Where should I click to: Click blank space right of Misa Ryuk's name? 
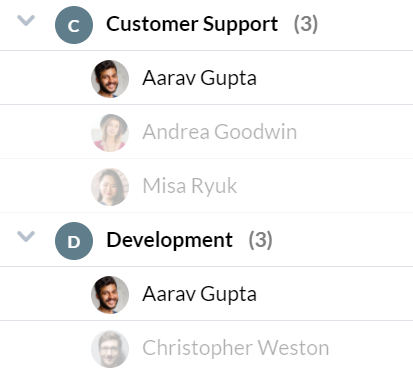(x=325, y=186)
